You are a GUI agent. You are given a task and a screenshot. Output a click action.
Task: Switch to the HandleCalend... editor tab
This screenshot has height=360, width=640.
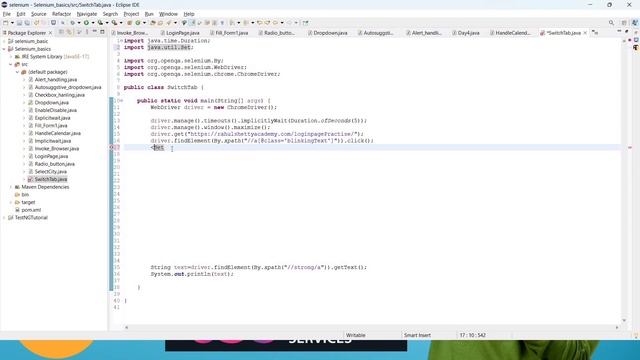pyautogui.click(x=510, y=33)
